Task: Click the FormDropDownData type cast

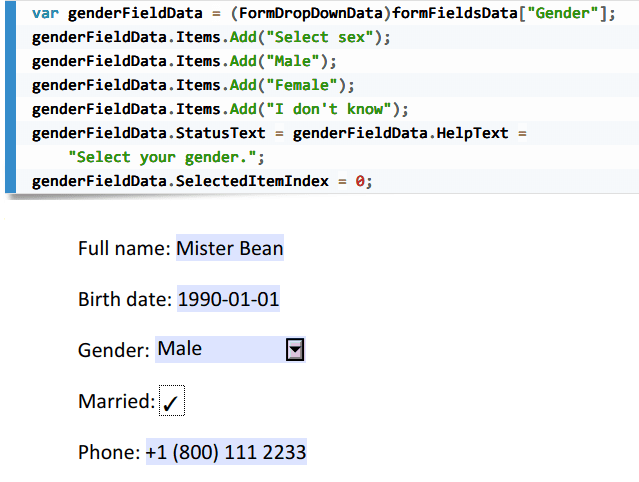Action: point(311,13)
